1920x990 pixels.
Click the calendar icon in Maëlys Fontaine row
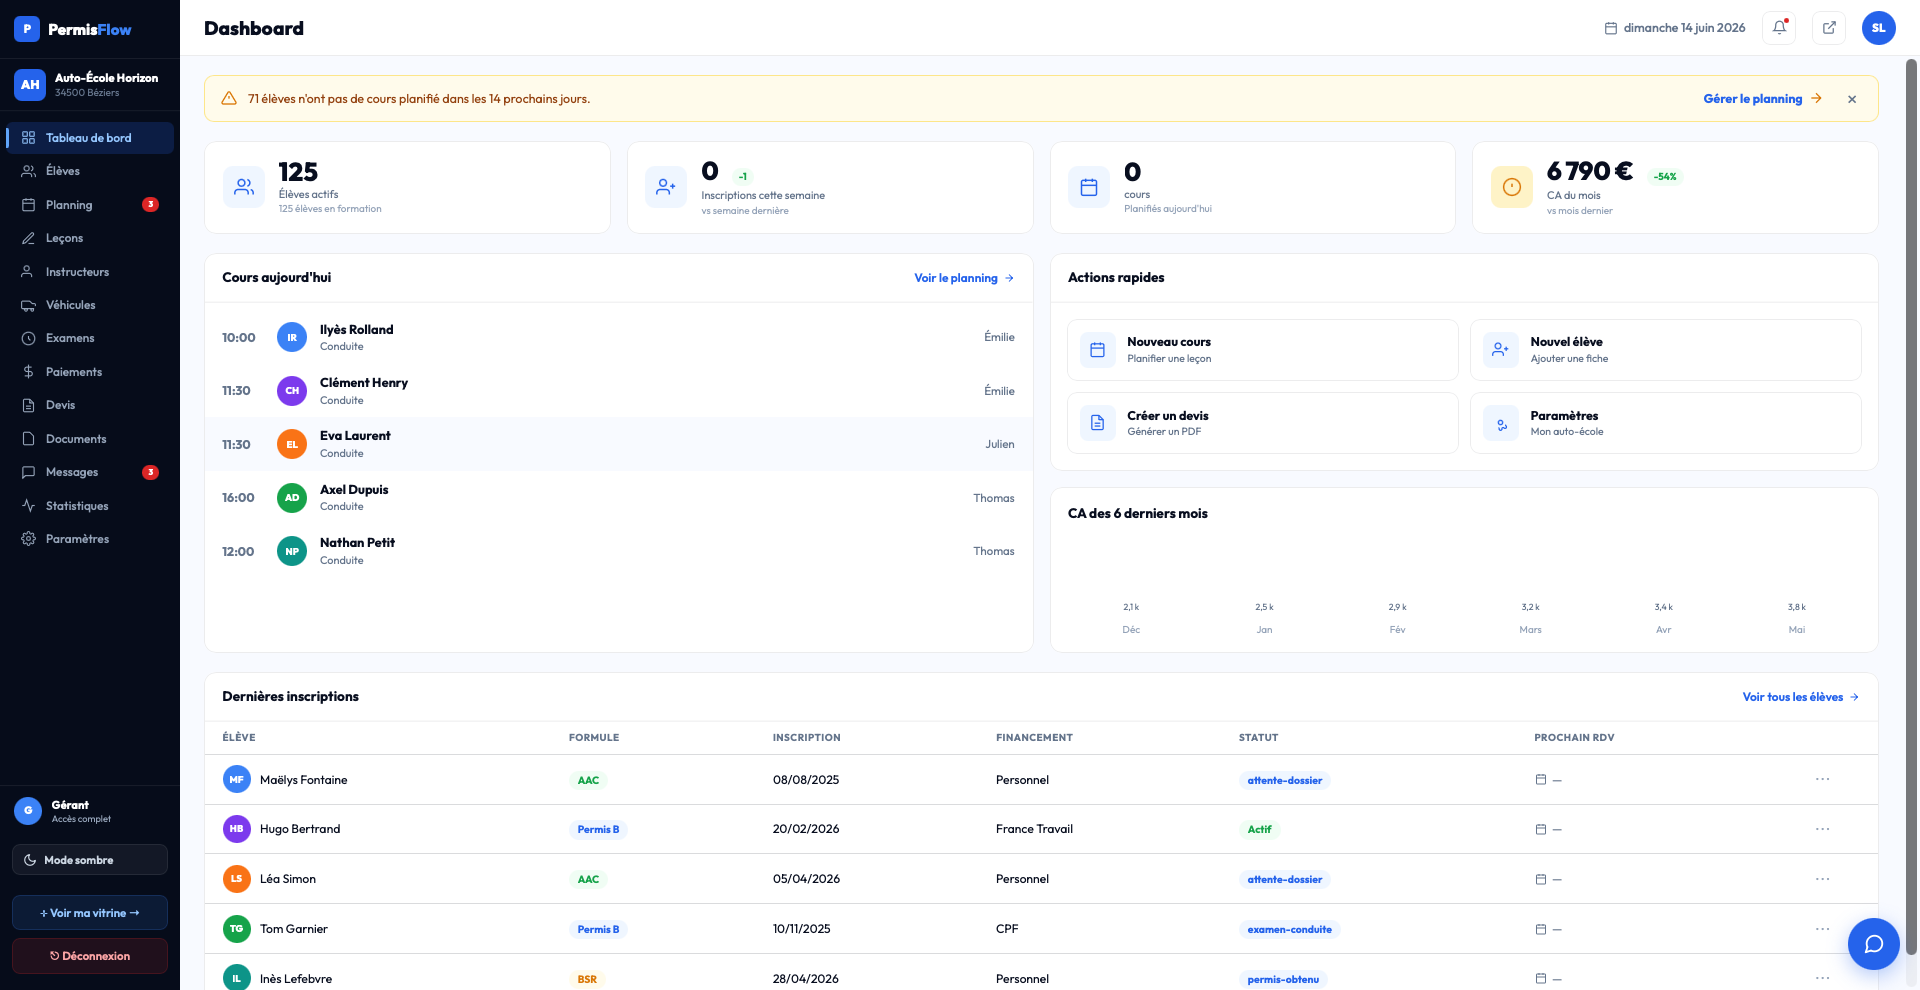click(x=1541, y=780)
